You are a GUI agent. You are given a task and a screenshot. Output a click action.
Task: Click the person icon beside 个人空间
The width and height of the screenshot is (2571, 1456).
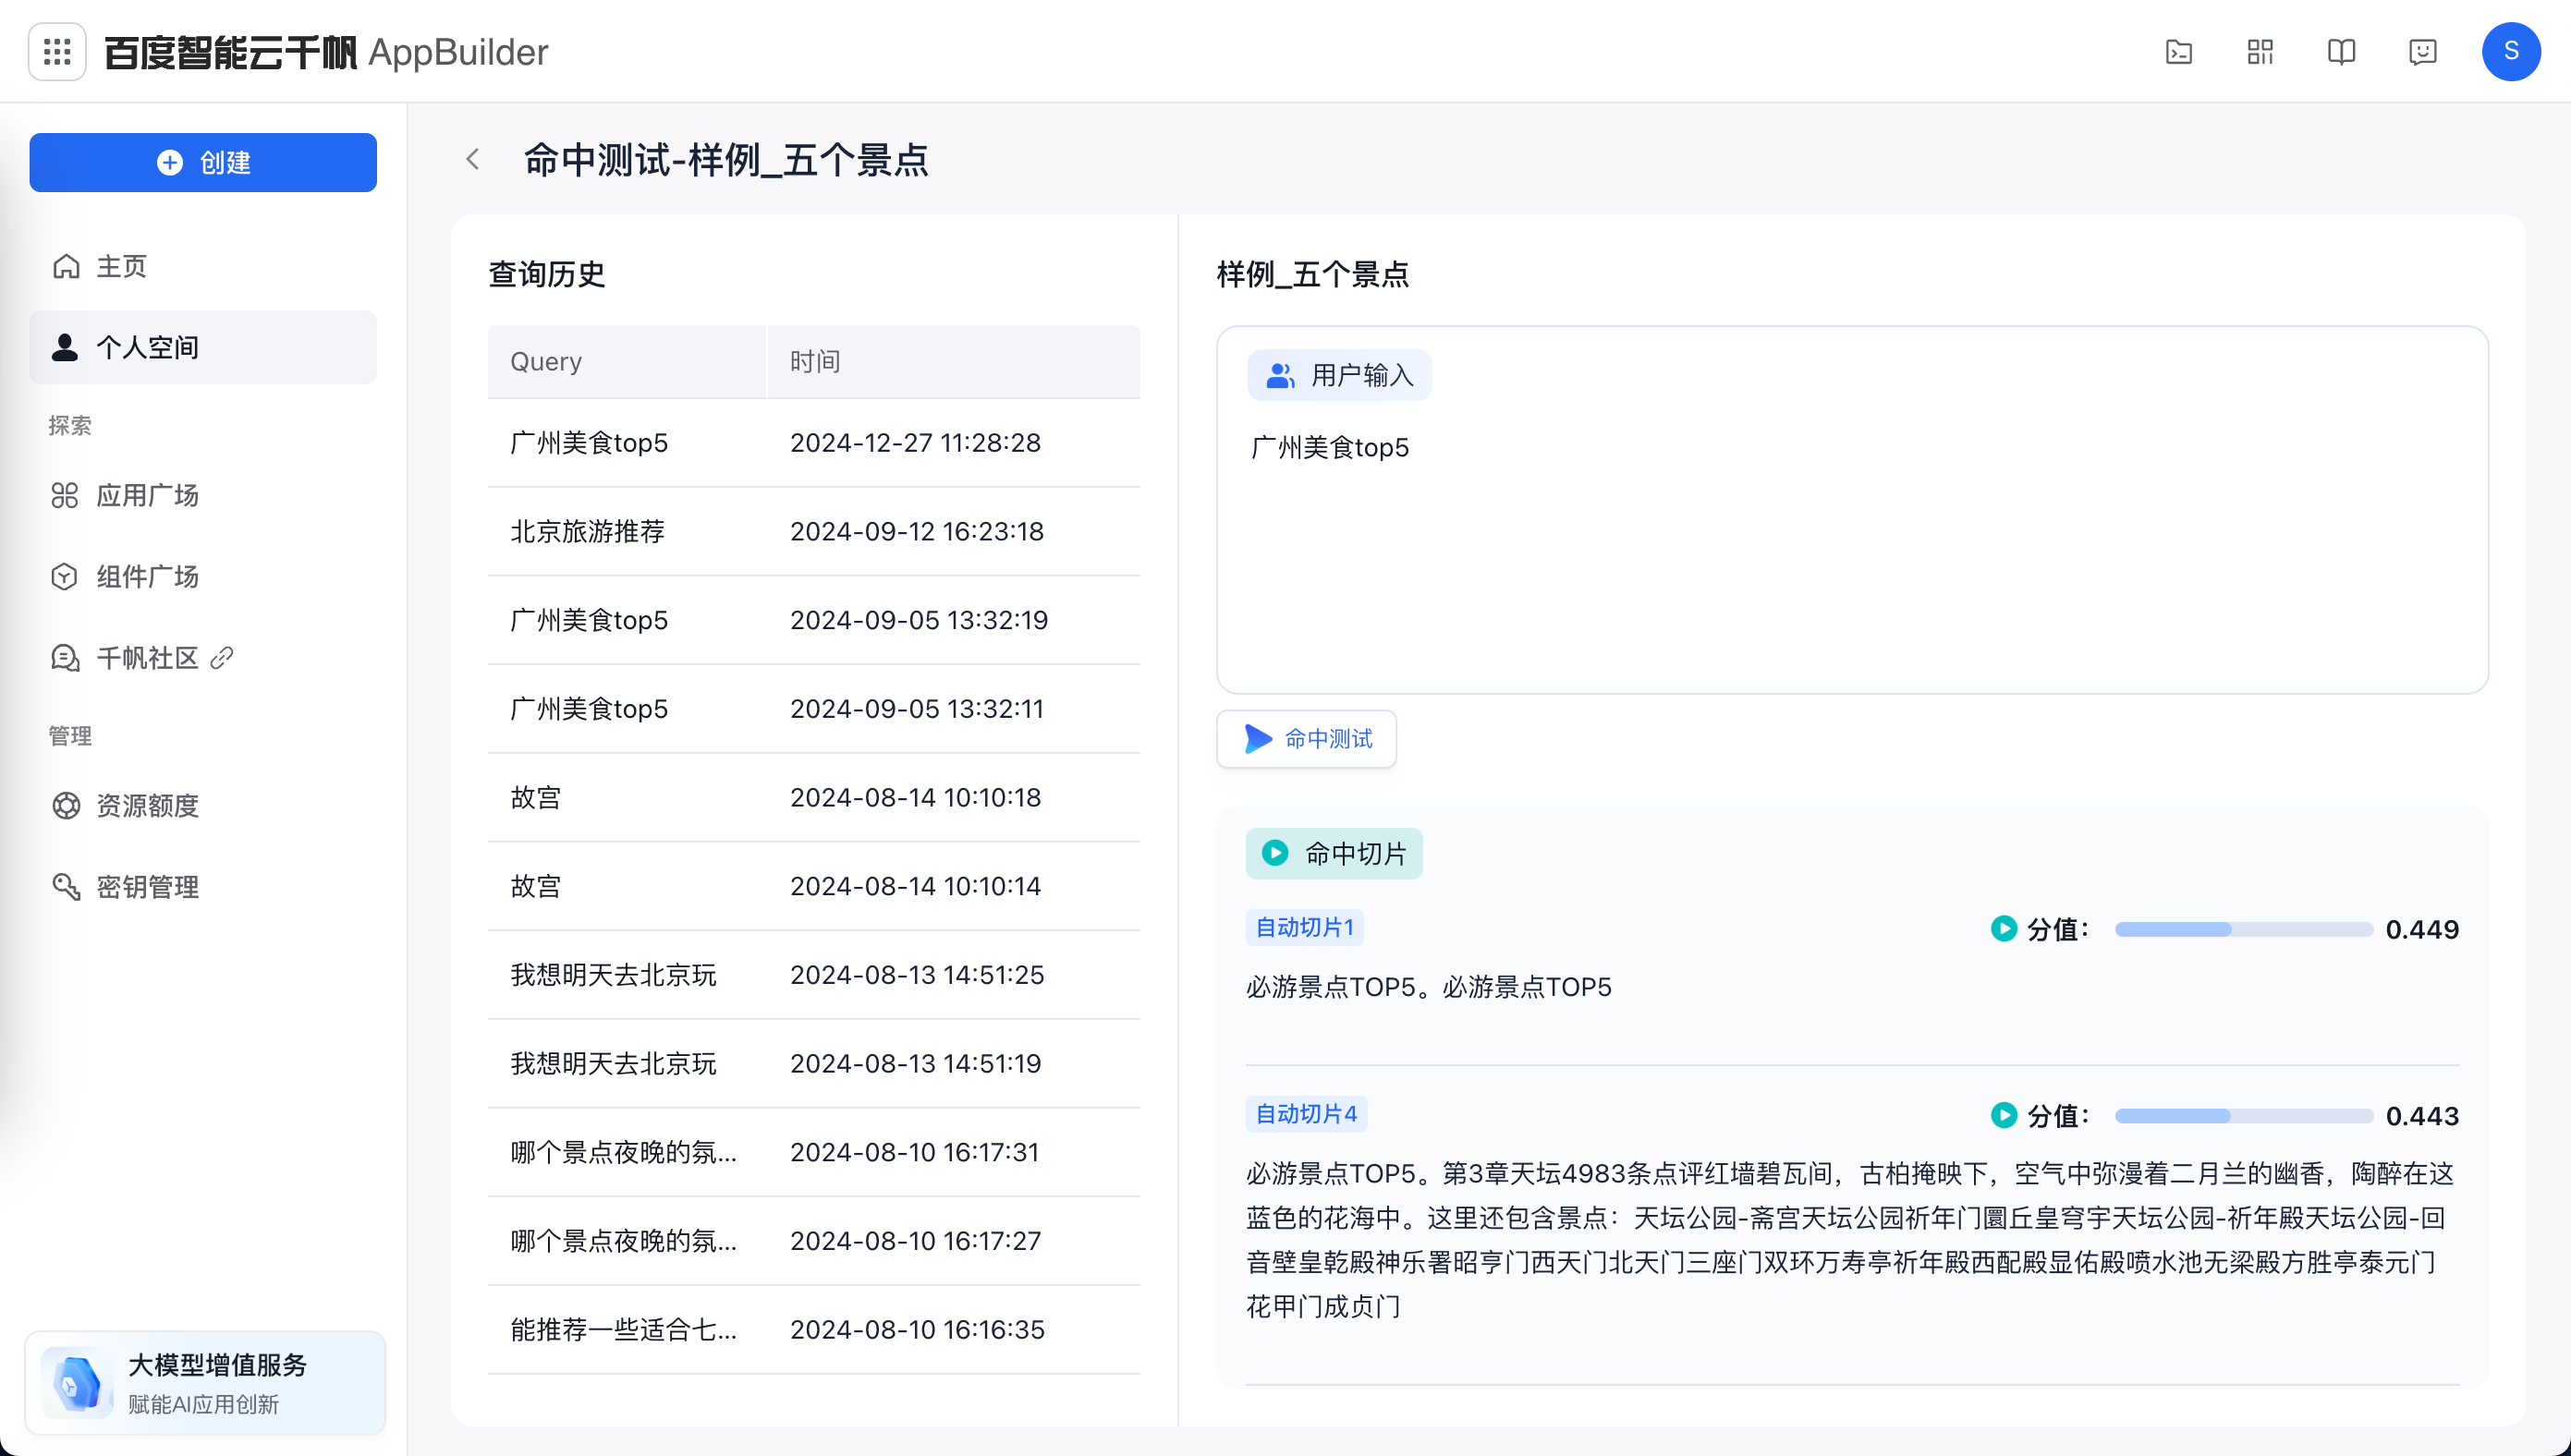(65, 347)
